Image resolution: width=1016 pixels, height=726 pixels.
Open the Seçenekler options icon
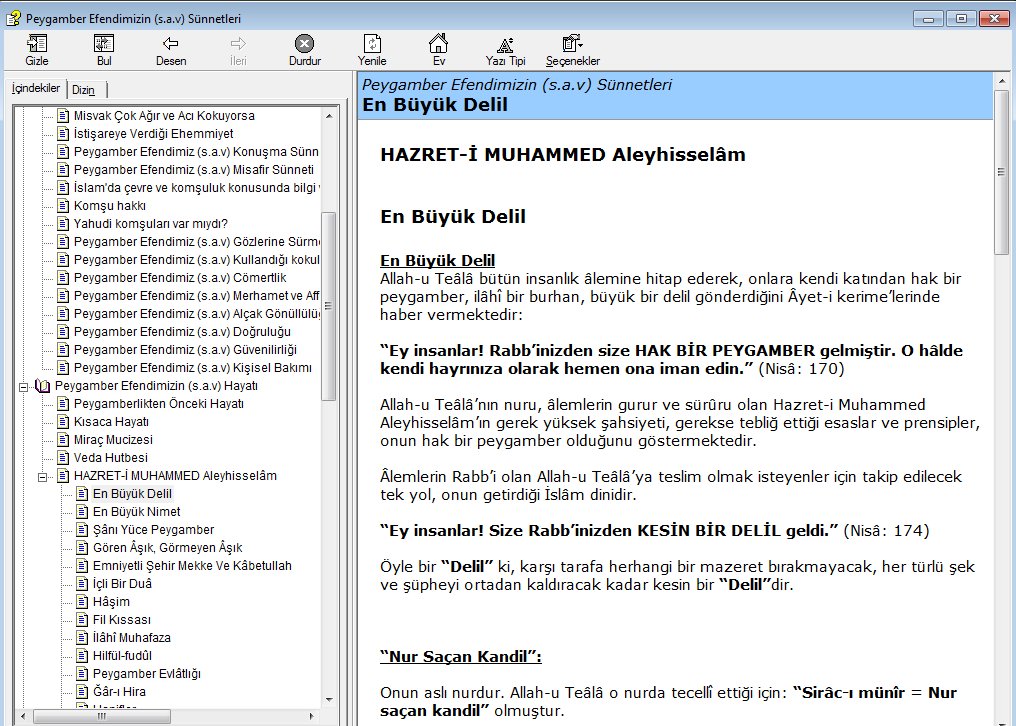point(572,49)
